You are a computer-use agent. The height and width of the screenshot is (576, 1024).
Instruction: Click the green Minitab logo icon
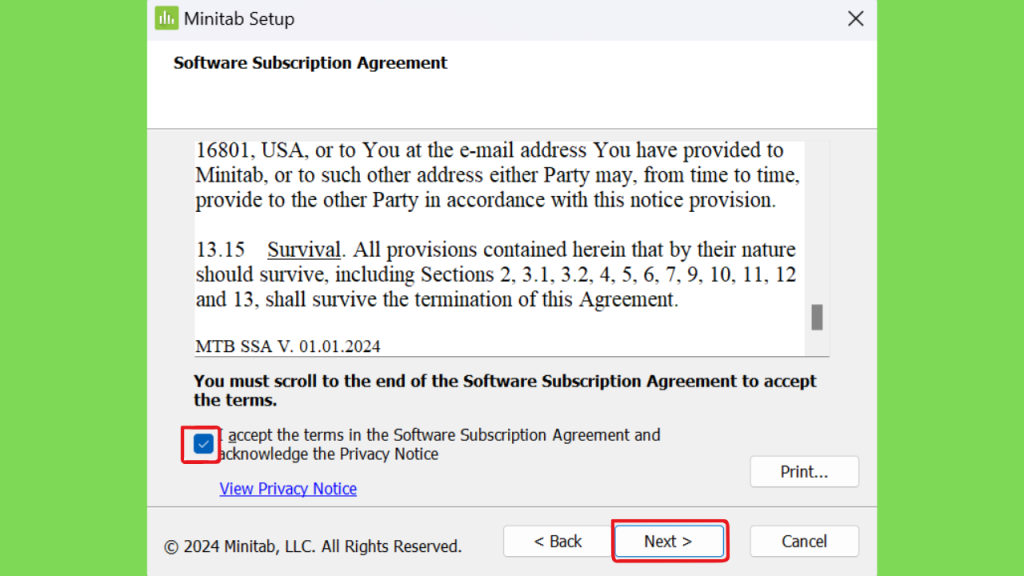click(x=167, y=18)
